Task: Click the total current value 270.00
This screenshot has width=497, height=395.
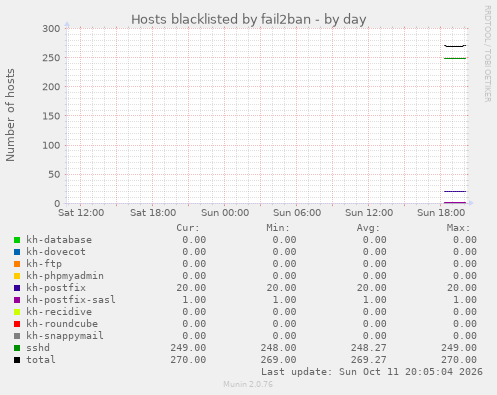Action: (188, 360)
